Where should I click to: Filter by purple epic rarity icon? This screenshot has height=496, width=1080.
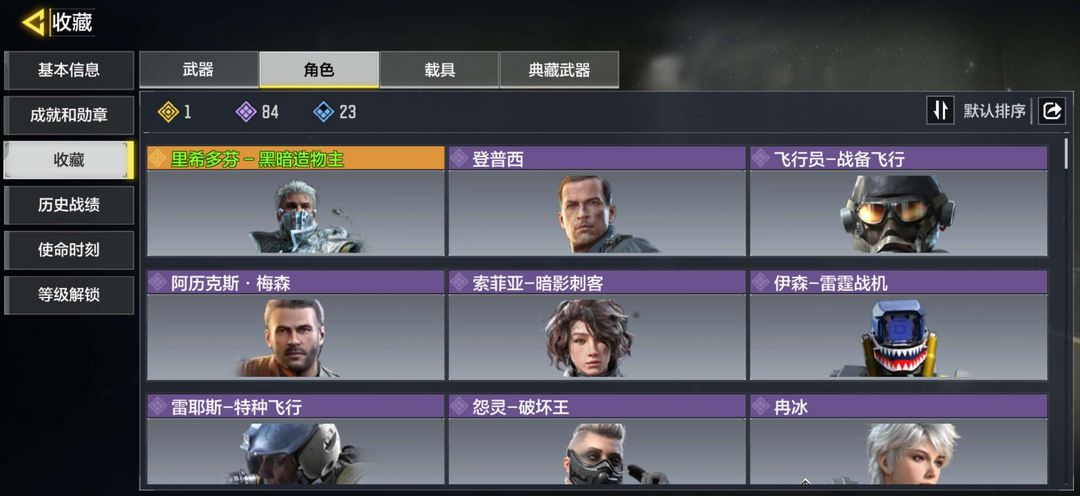(x=246, y=112)
